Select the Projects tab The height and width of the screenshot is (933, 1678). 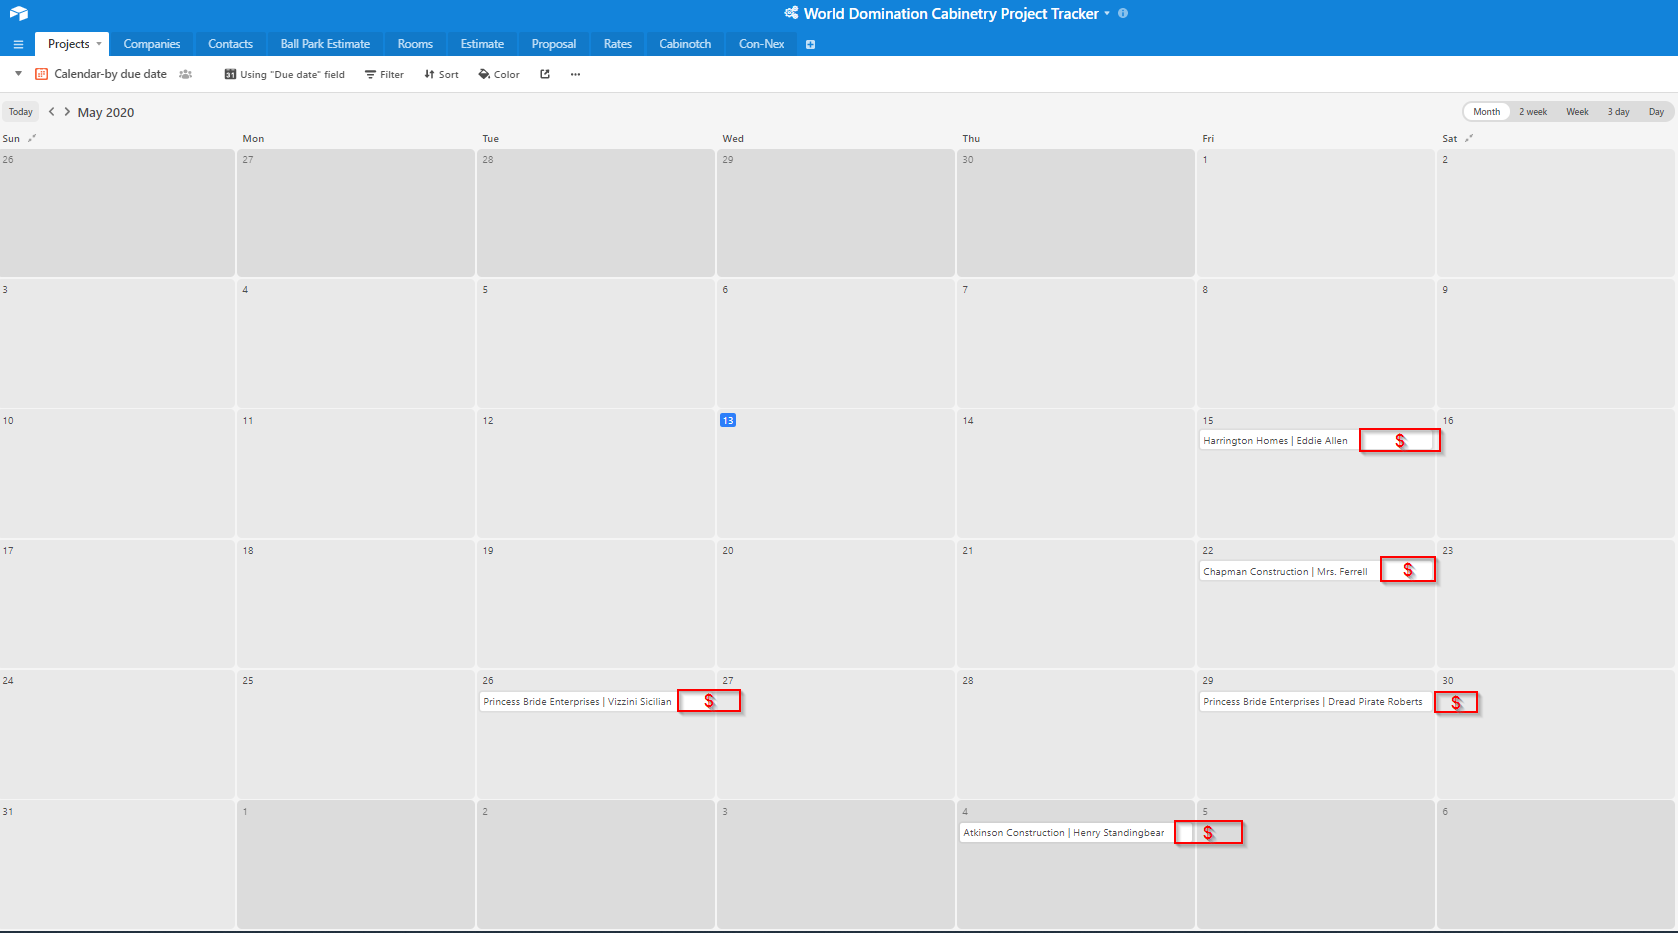[68, 44]
